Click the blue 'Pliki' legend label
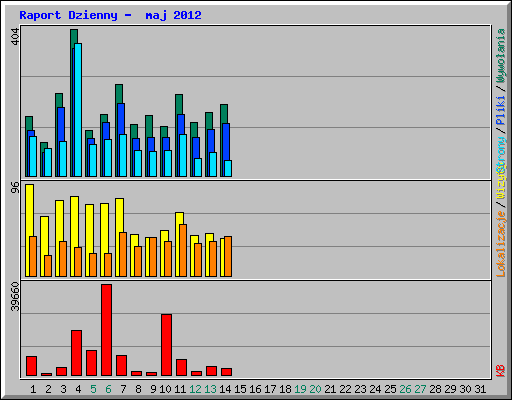This screenshot has height=400, width=512. click(501, 110)
